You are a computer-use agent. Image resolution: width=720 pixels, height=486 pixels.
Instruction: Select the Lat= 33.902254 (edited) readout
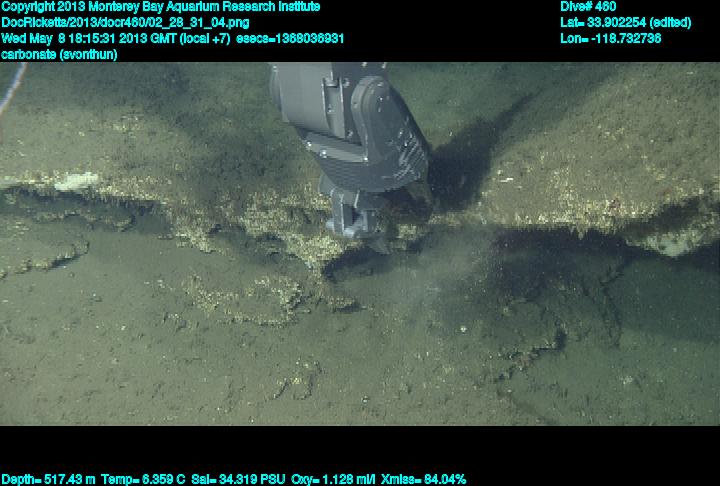626,22
